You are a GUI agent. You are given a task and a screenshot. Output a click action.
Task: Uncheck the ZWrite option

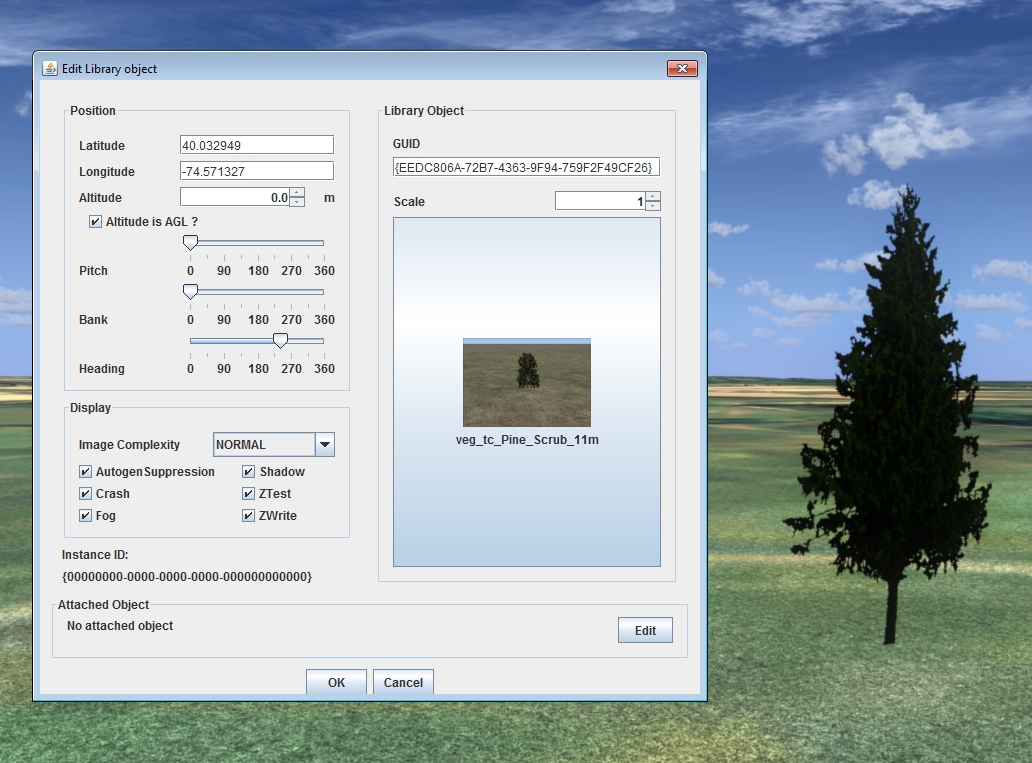coord(247,515)
